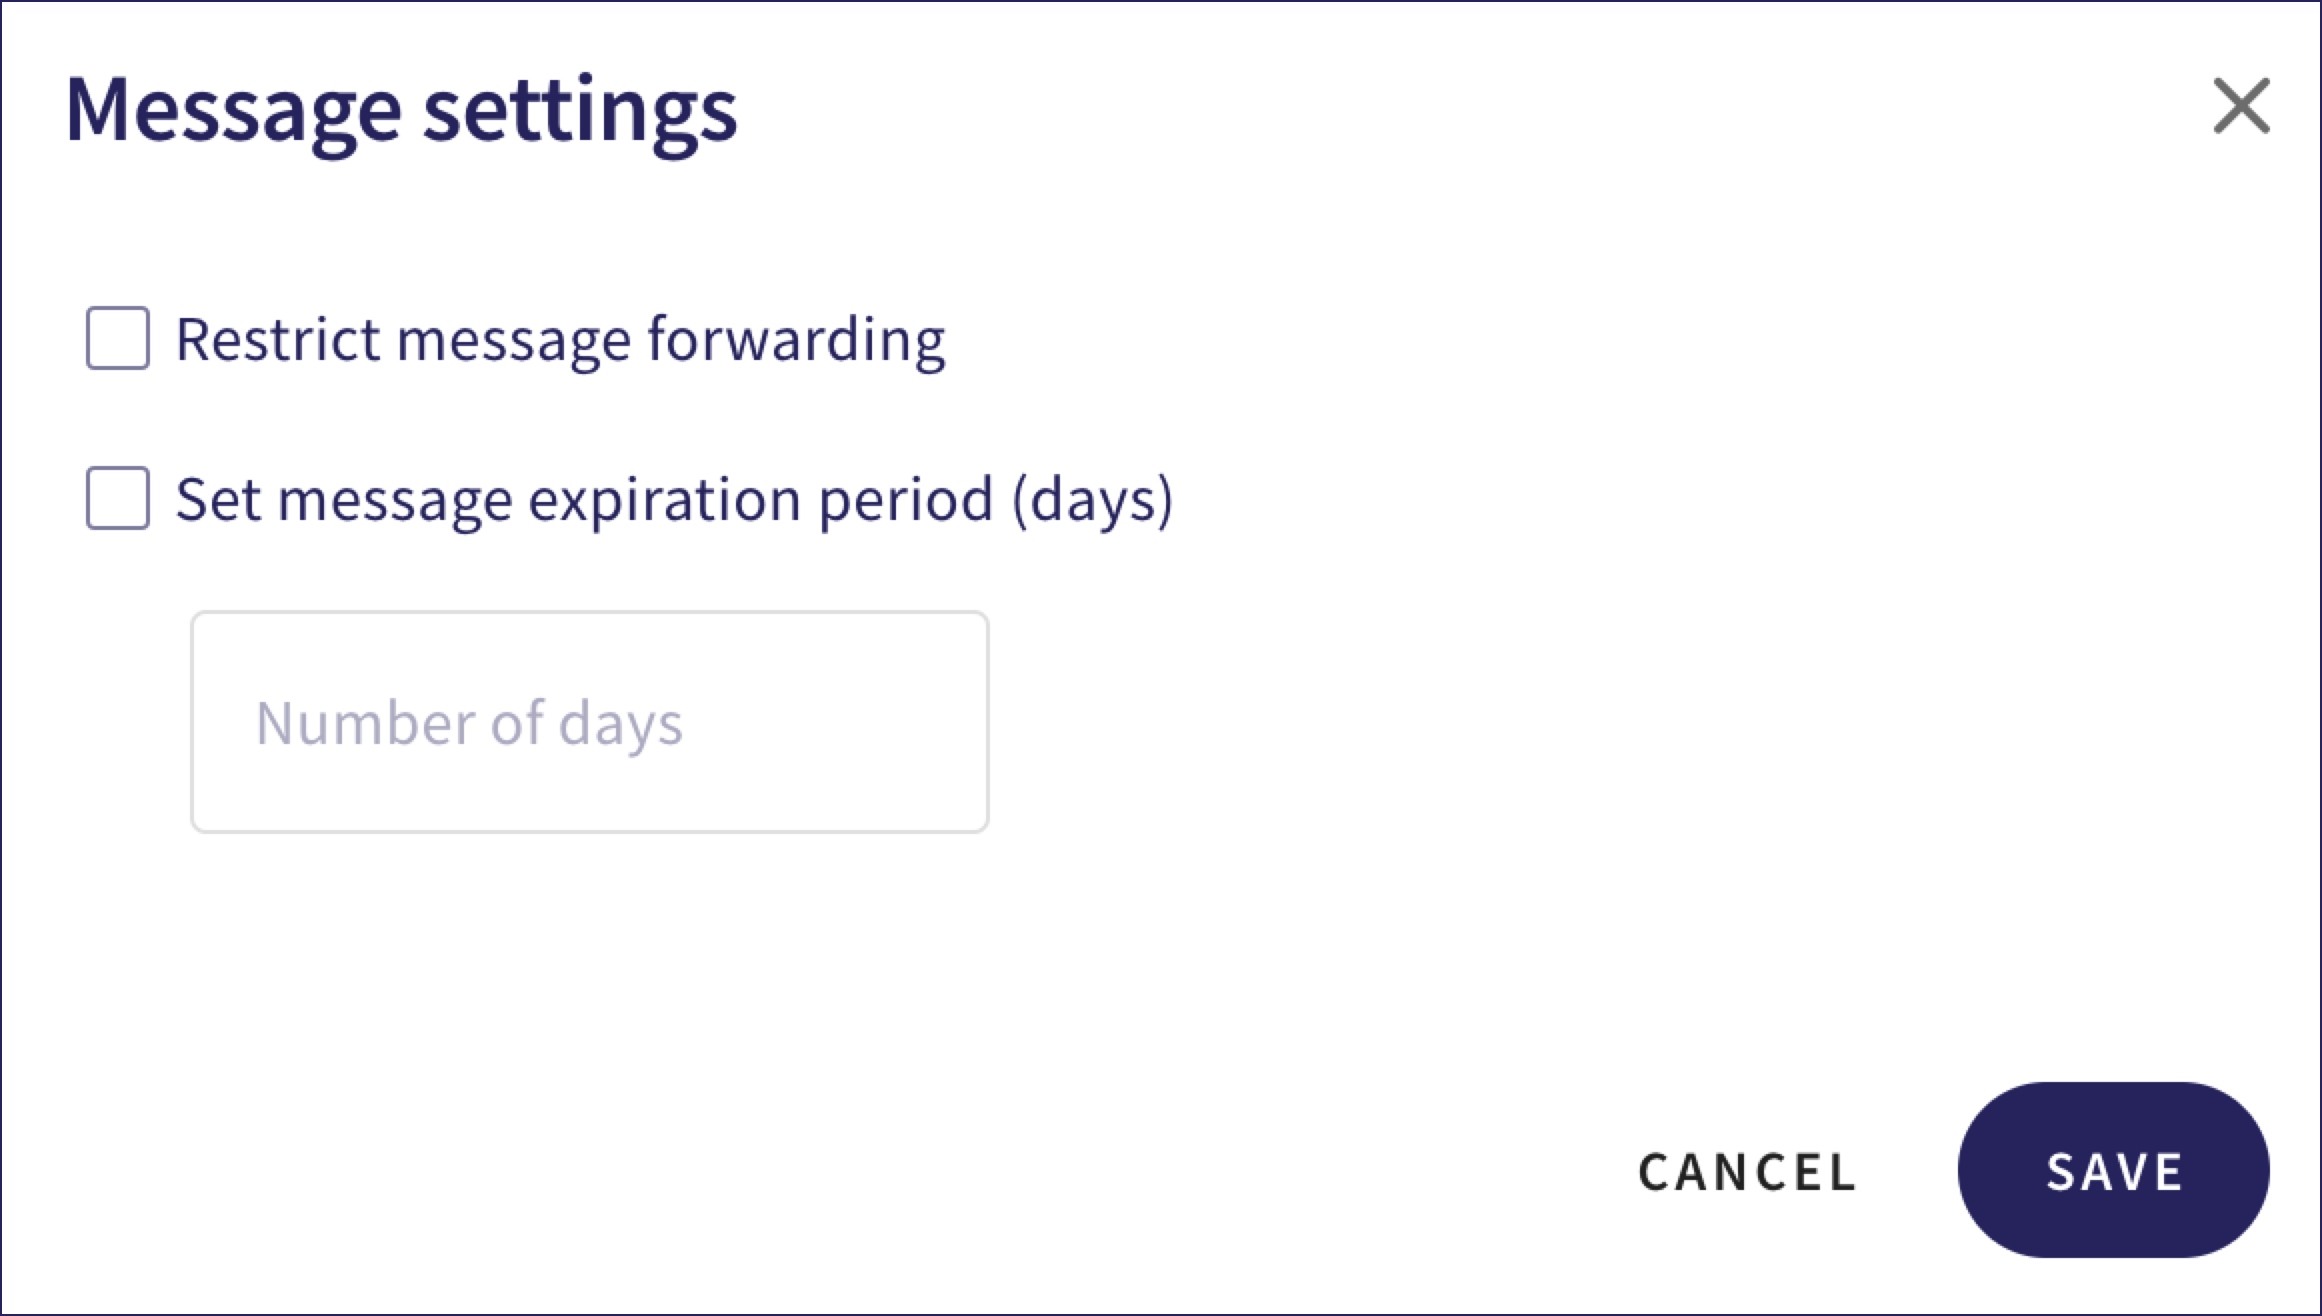Hit the dark SAVE pill button
The height and width of the screenshot is (1316, 2322).
click(2113, 1170)
